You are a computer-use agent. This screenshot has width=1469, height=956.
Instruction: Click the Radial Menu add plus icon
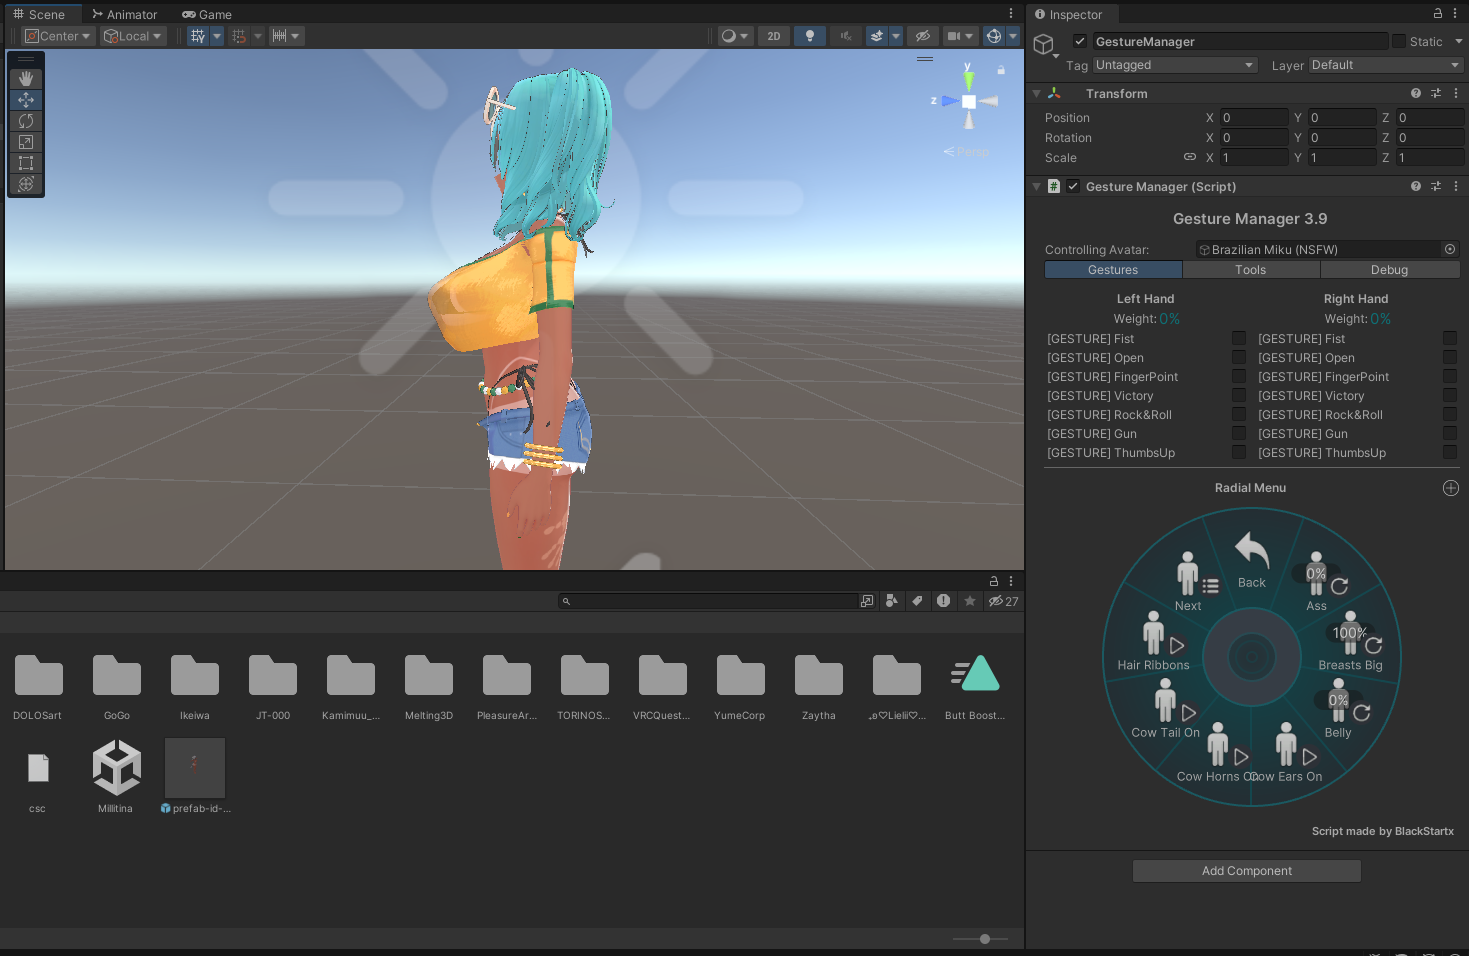[1451, 488]
